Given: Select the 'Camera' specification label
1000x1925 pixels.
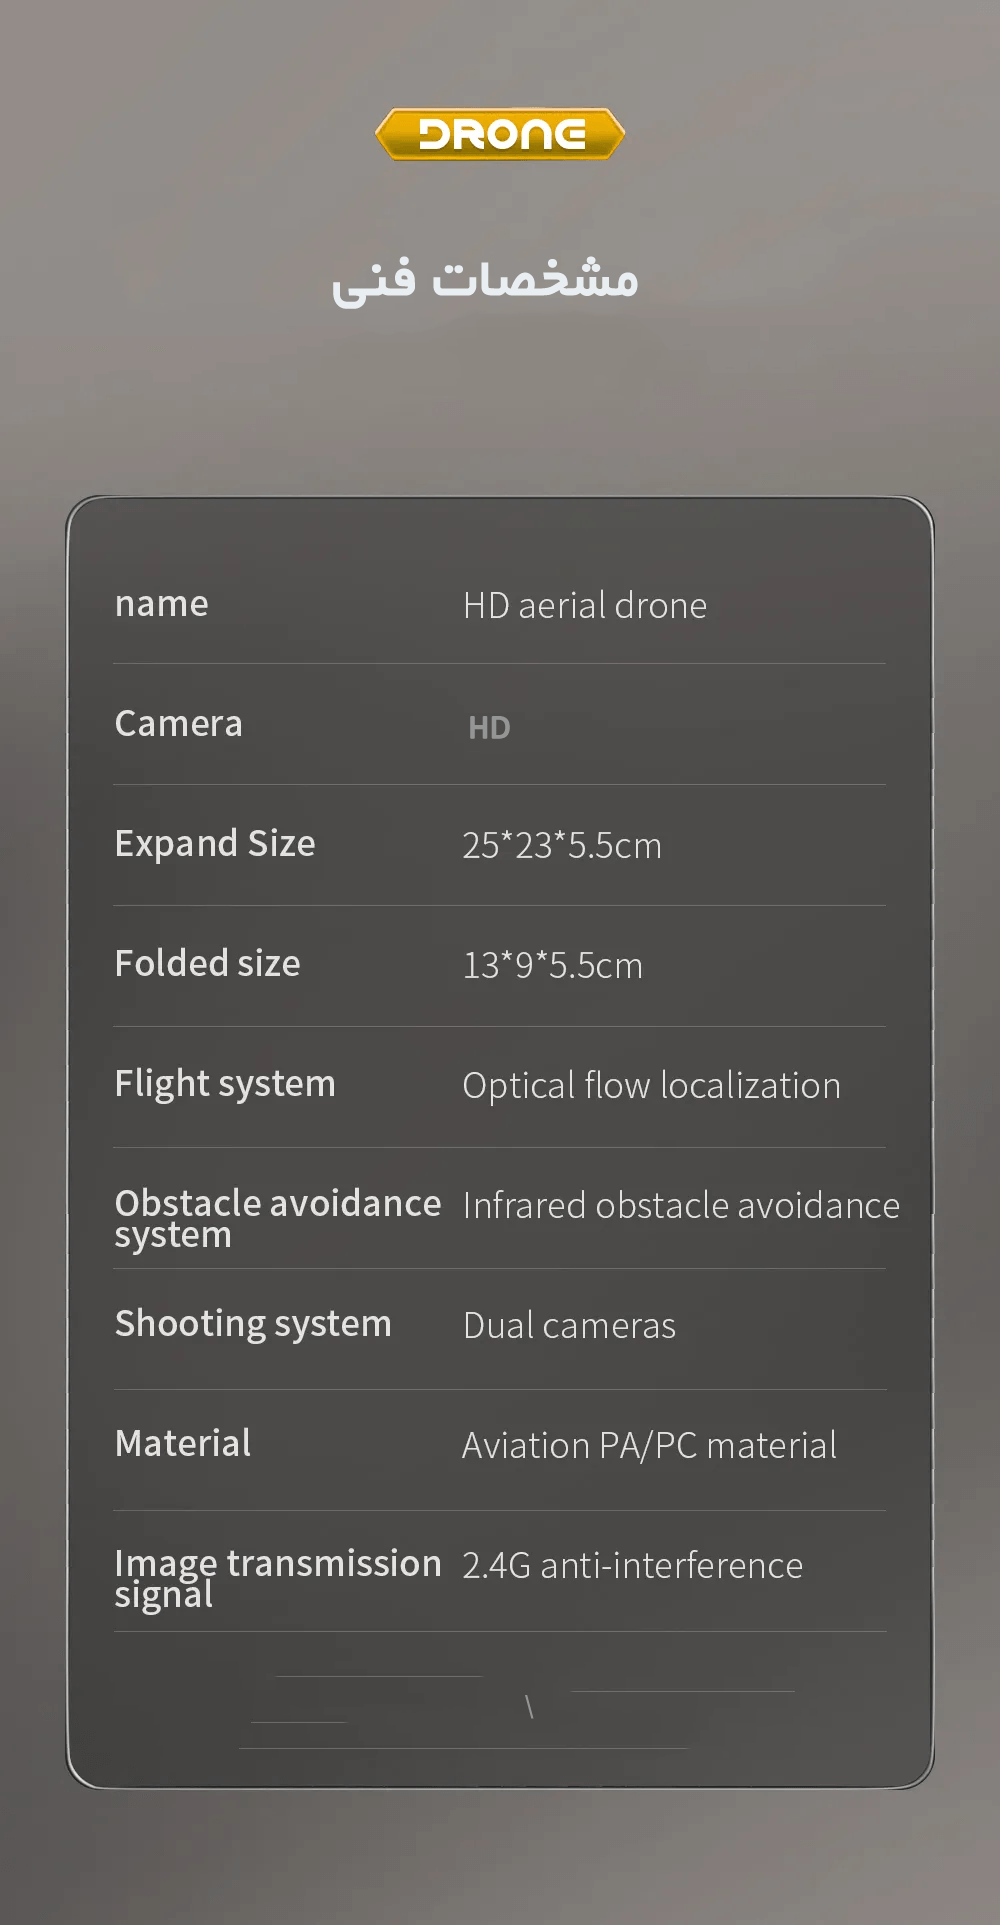Looking at the screenshot, I should point(179,723).
